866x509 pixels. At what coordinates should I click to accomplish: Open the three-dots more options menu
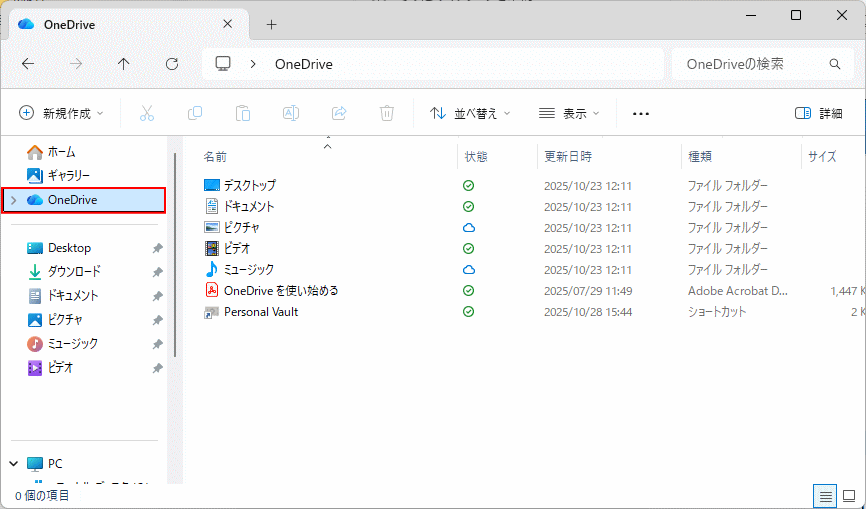pyautogui.click(x=641, y=114)
